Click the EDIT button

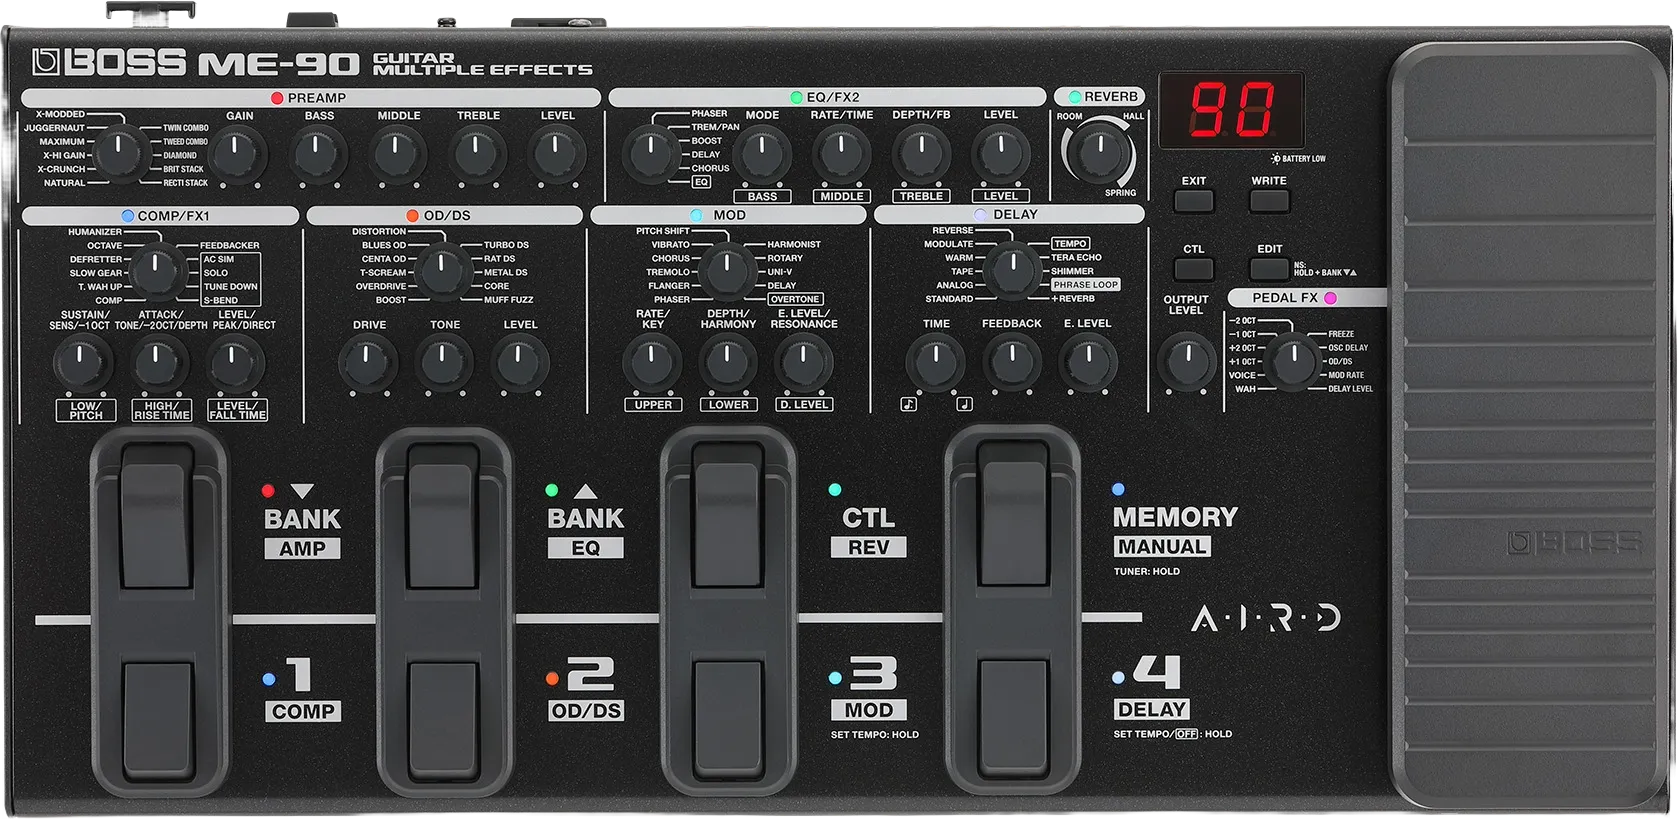click(x=1269, y=269)
